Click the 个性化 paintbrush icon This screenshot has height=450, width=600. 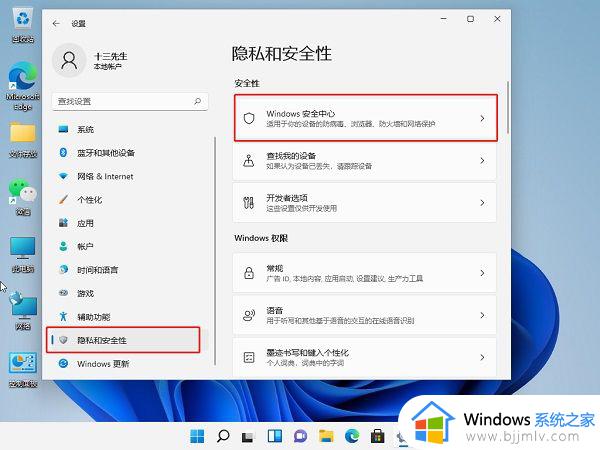click(x=63, y=199)
